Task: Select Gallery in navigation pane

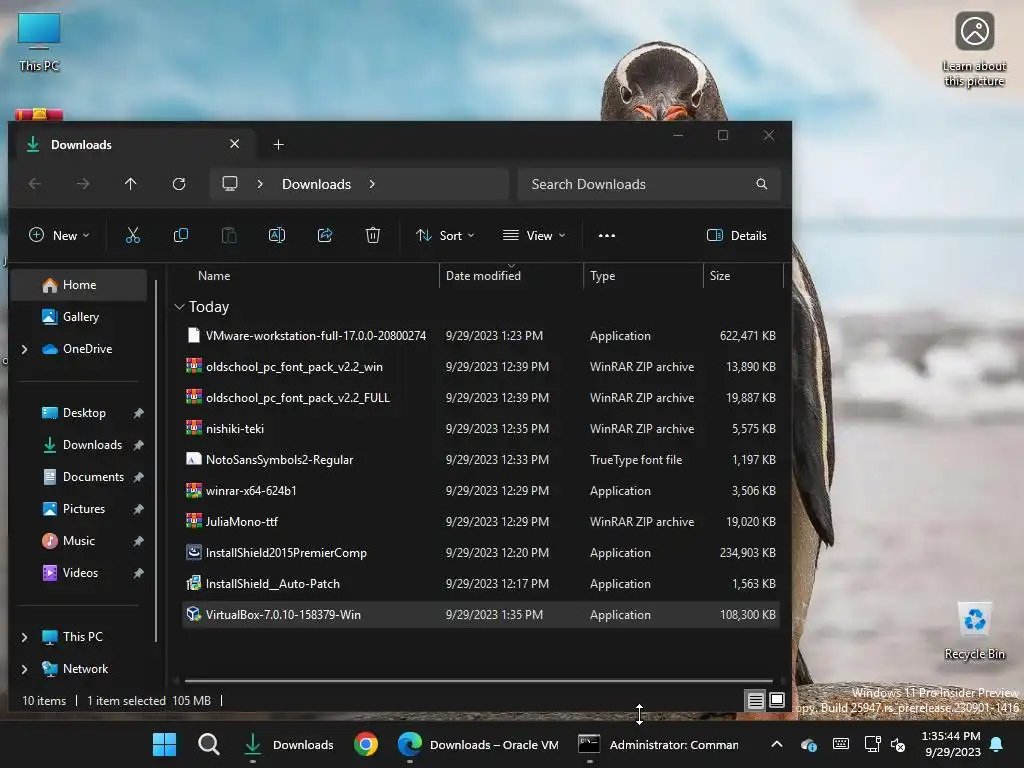Action: (79, 317)
